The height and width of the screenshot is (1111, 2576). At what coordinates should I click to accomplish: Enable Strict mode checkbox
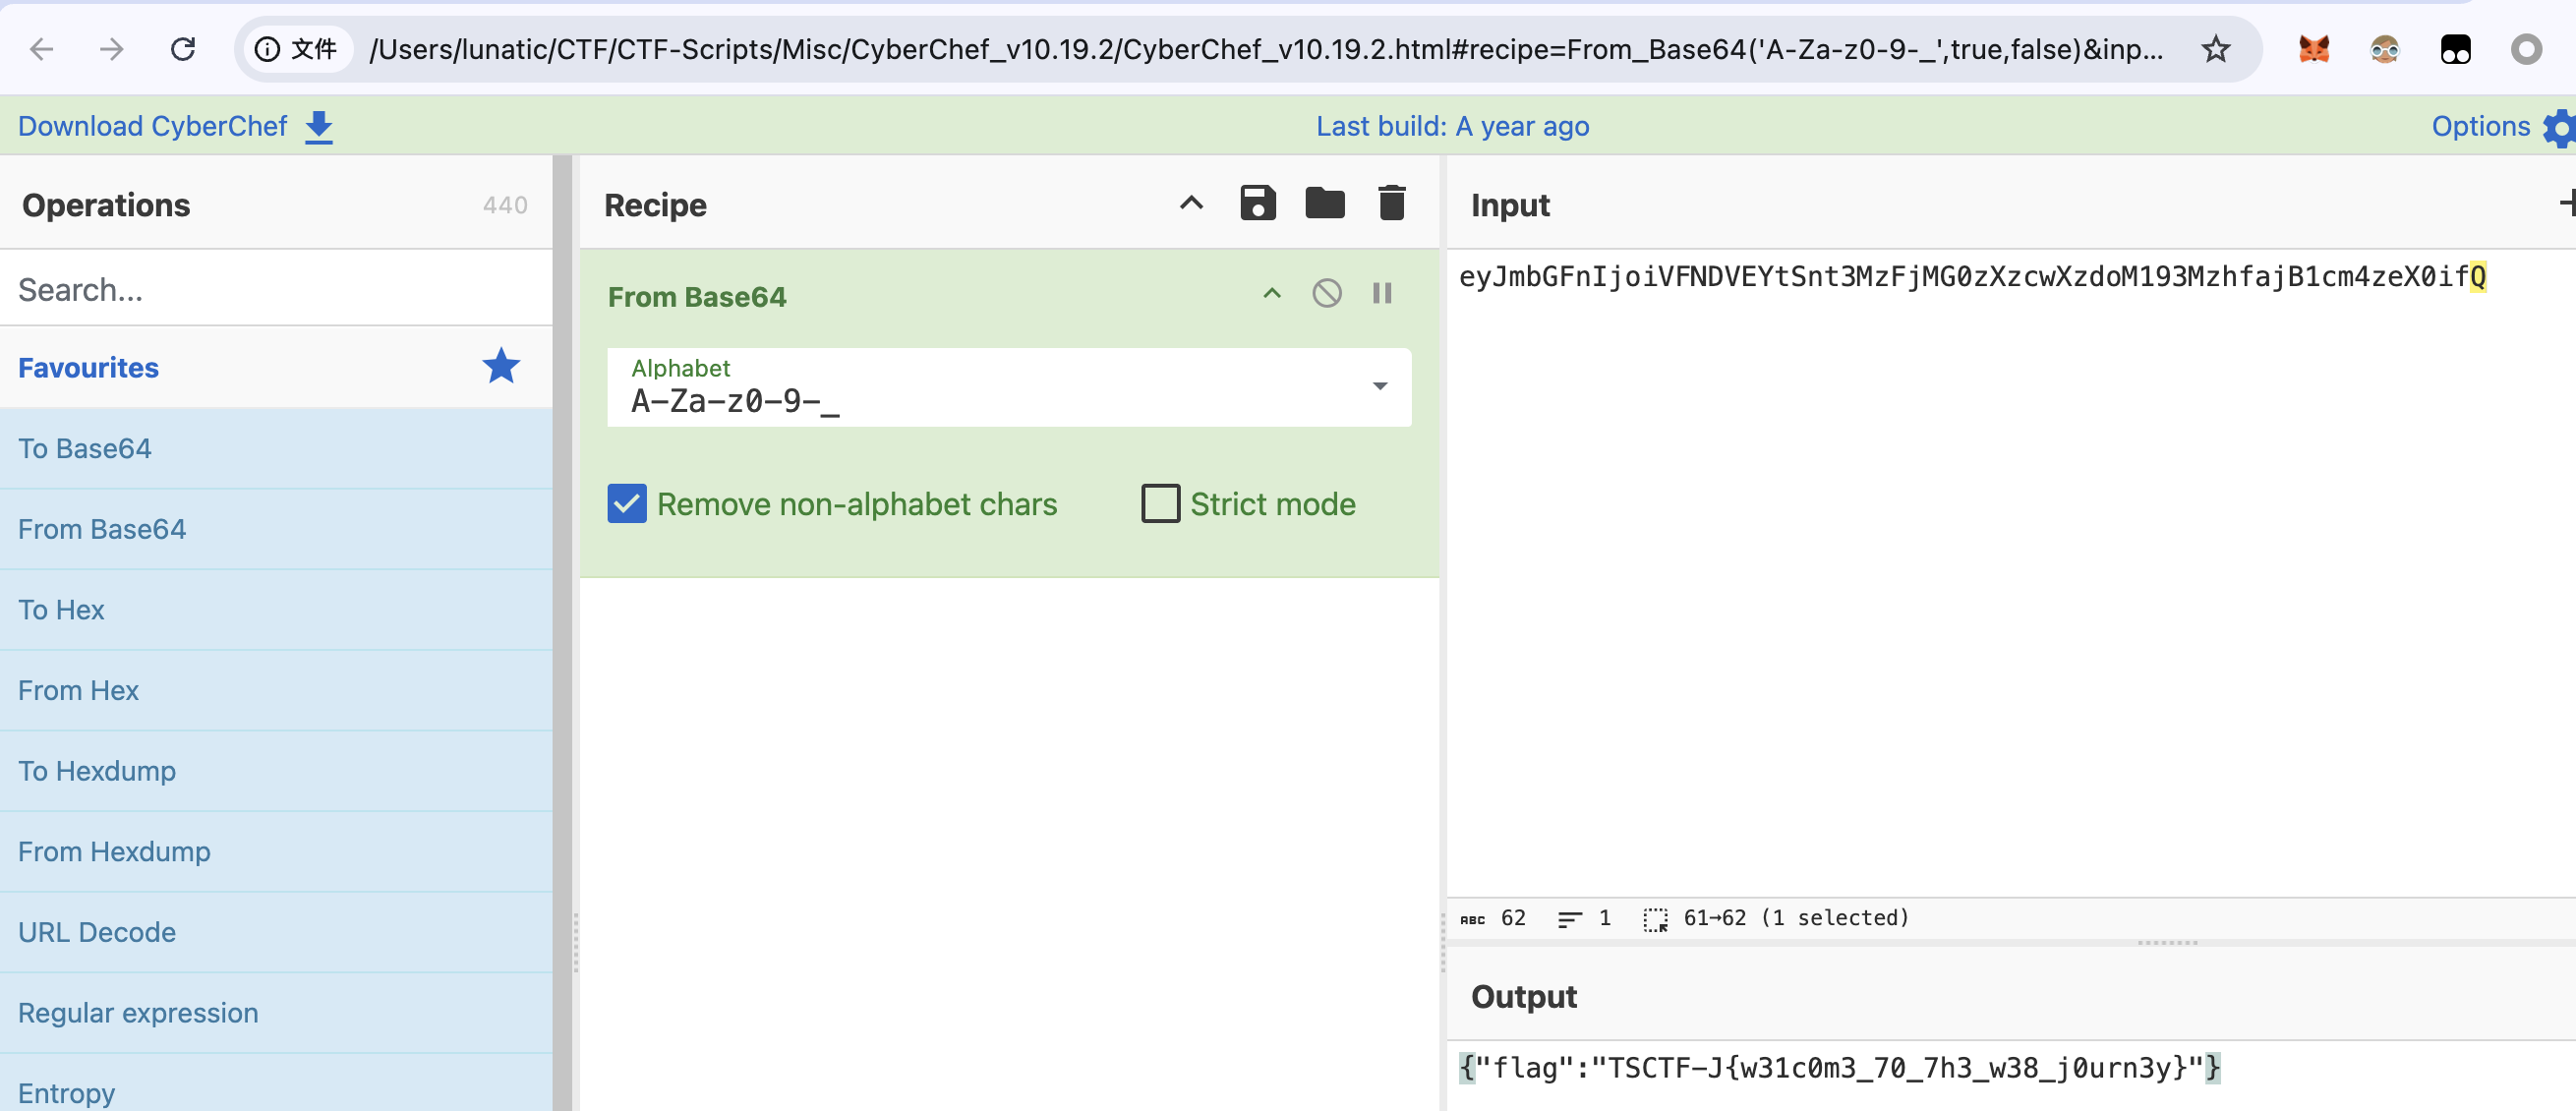click(x=1160, y=504)
